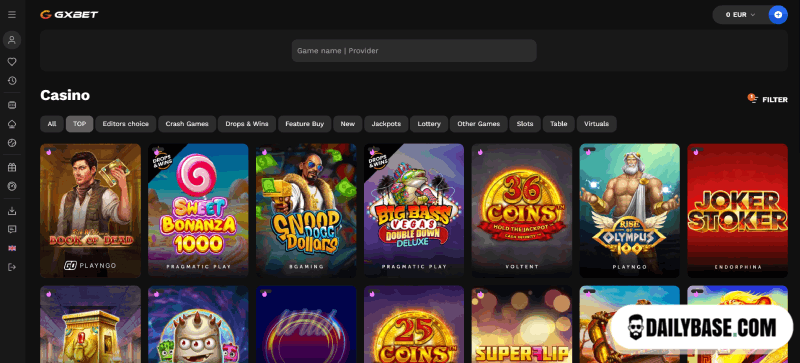Open the spiky monster game thumbnail
The width and height of the screenshot is (800, 363).
pyautogui.click(x=198, y=324)
